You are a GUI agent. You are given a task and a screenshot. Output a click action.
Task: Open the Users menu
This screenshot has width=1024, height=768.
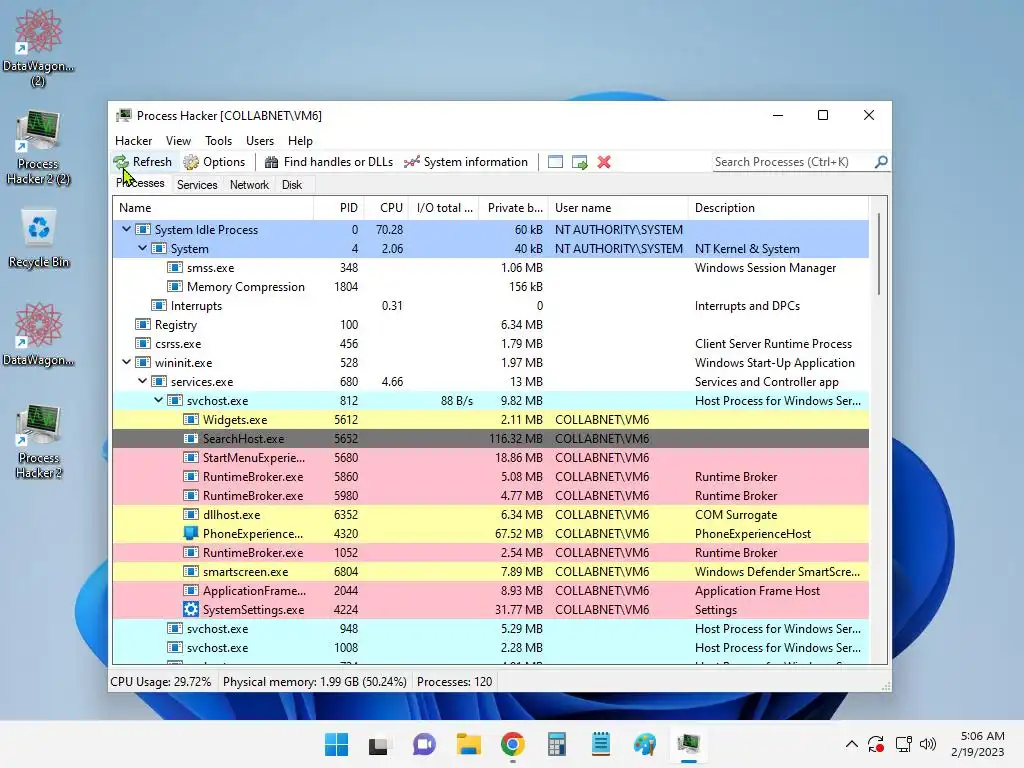point(260,140)
